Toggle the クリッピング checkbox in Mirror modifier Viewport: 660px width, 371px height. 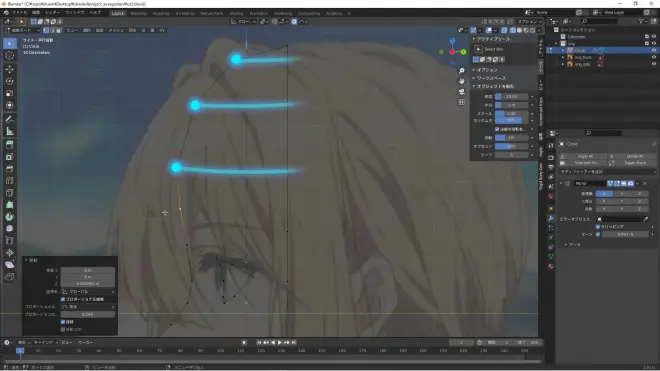click(598, 227)
